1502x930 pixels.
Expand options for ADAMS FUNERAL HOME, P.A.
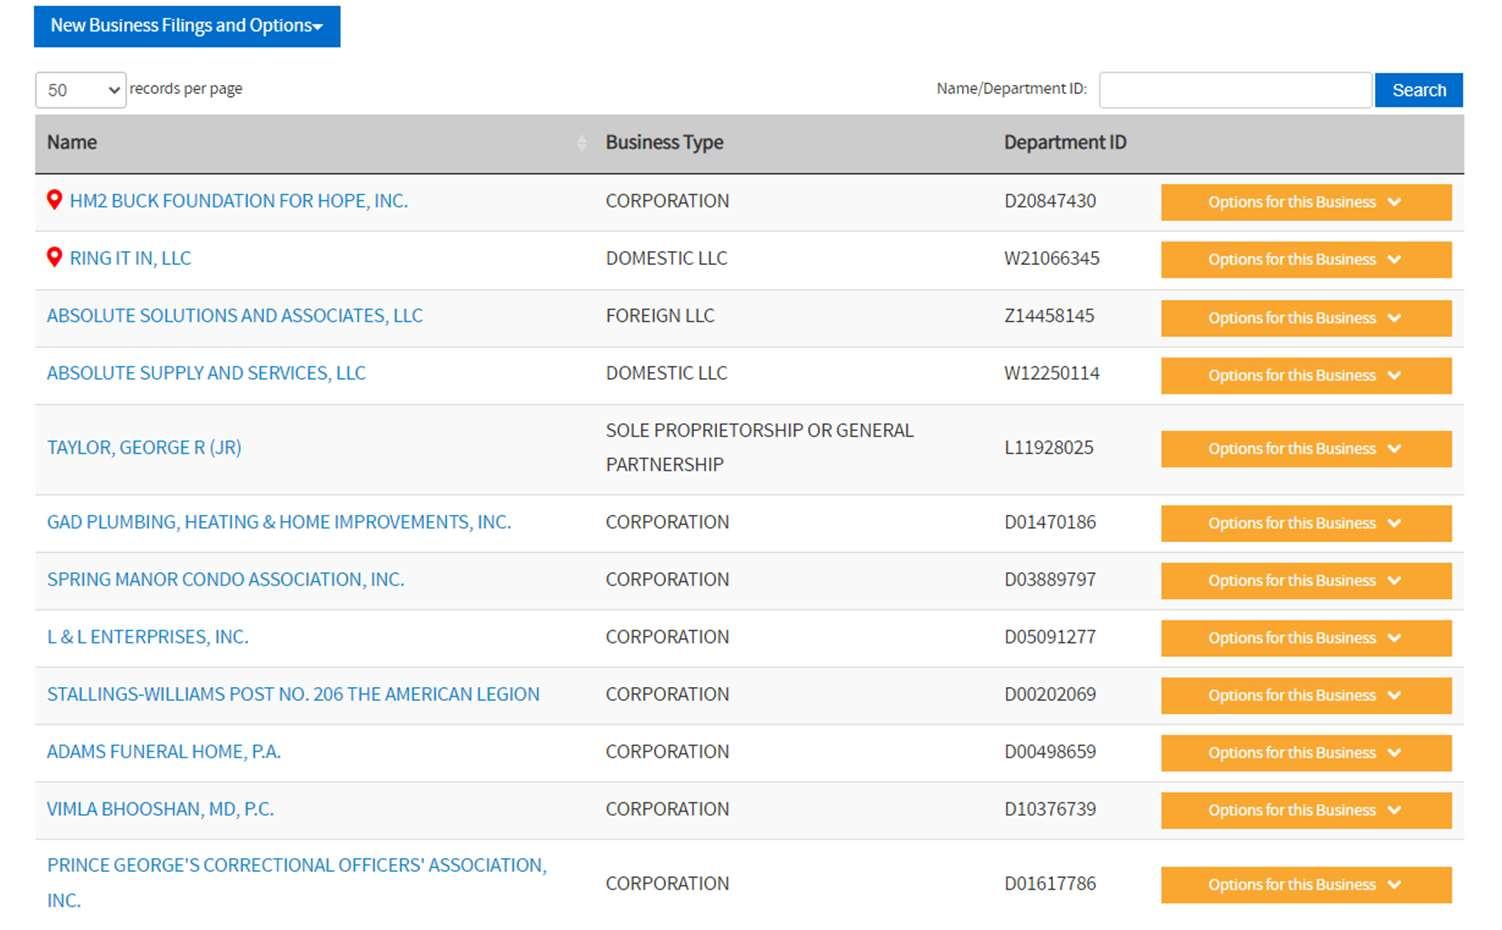coord(1306,753)
